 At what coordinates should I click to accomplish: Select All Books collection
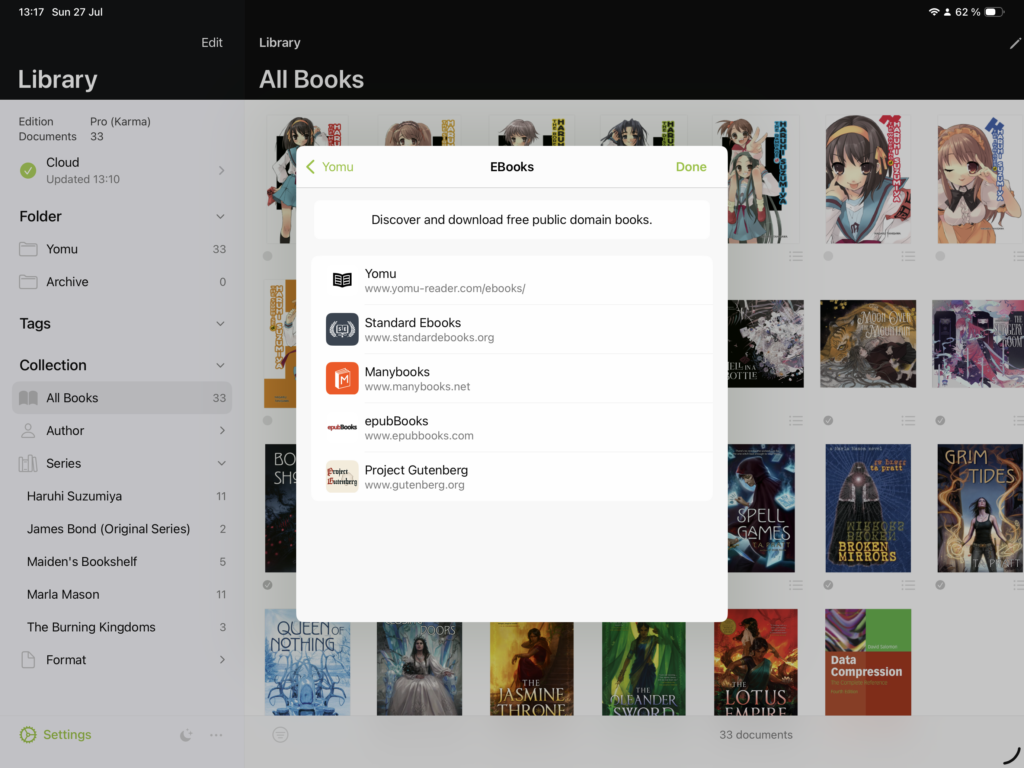tap(122, 398)
